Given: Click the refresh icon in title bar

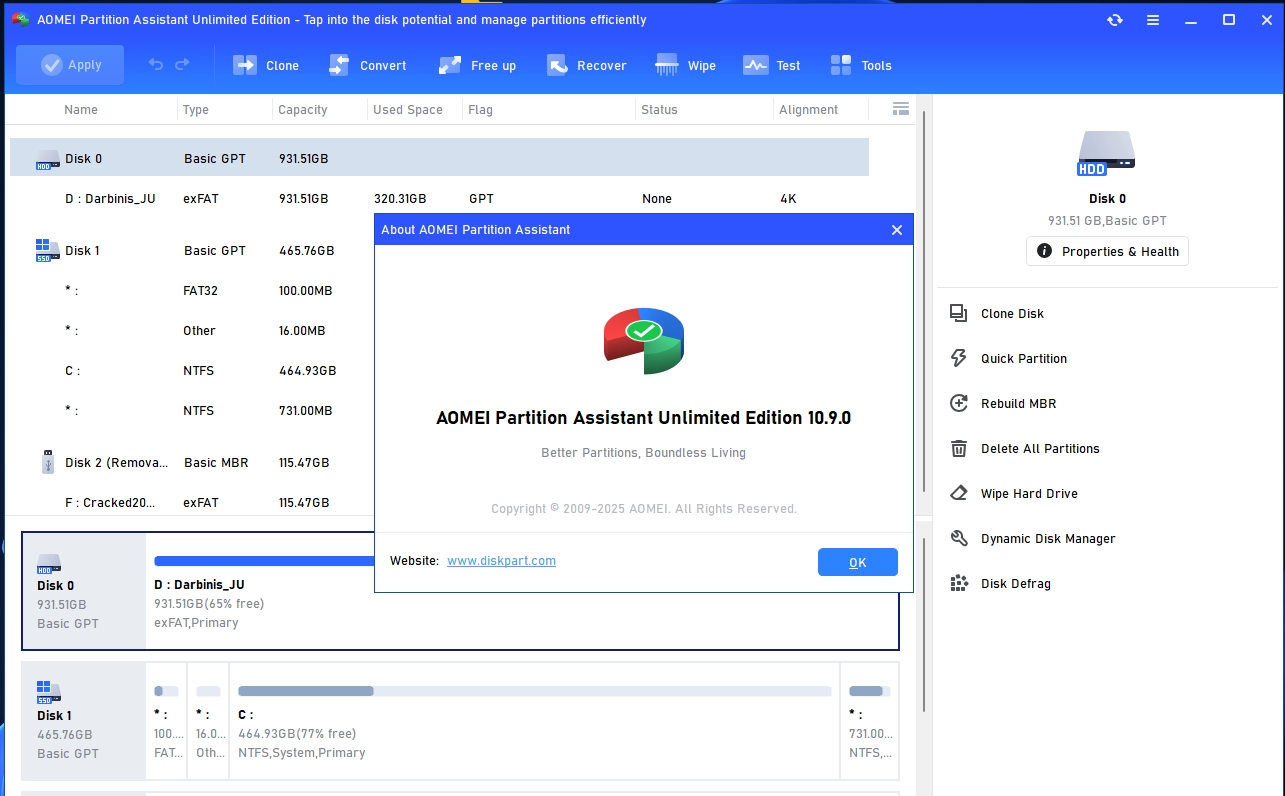Looking at the screenshot, I should click(x=1115, y=20).
